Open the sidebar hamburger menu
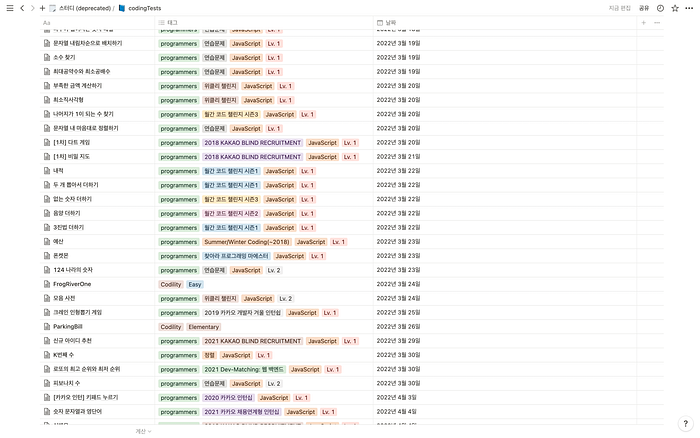The image size is (700, 438). click(10, 8)
